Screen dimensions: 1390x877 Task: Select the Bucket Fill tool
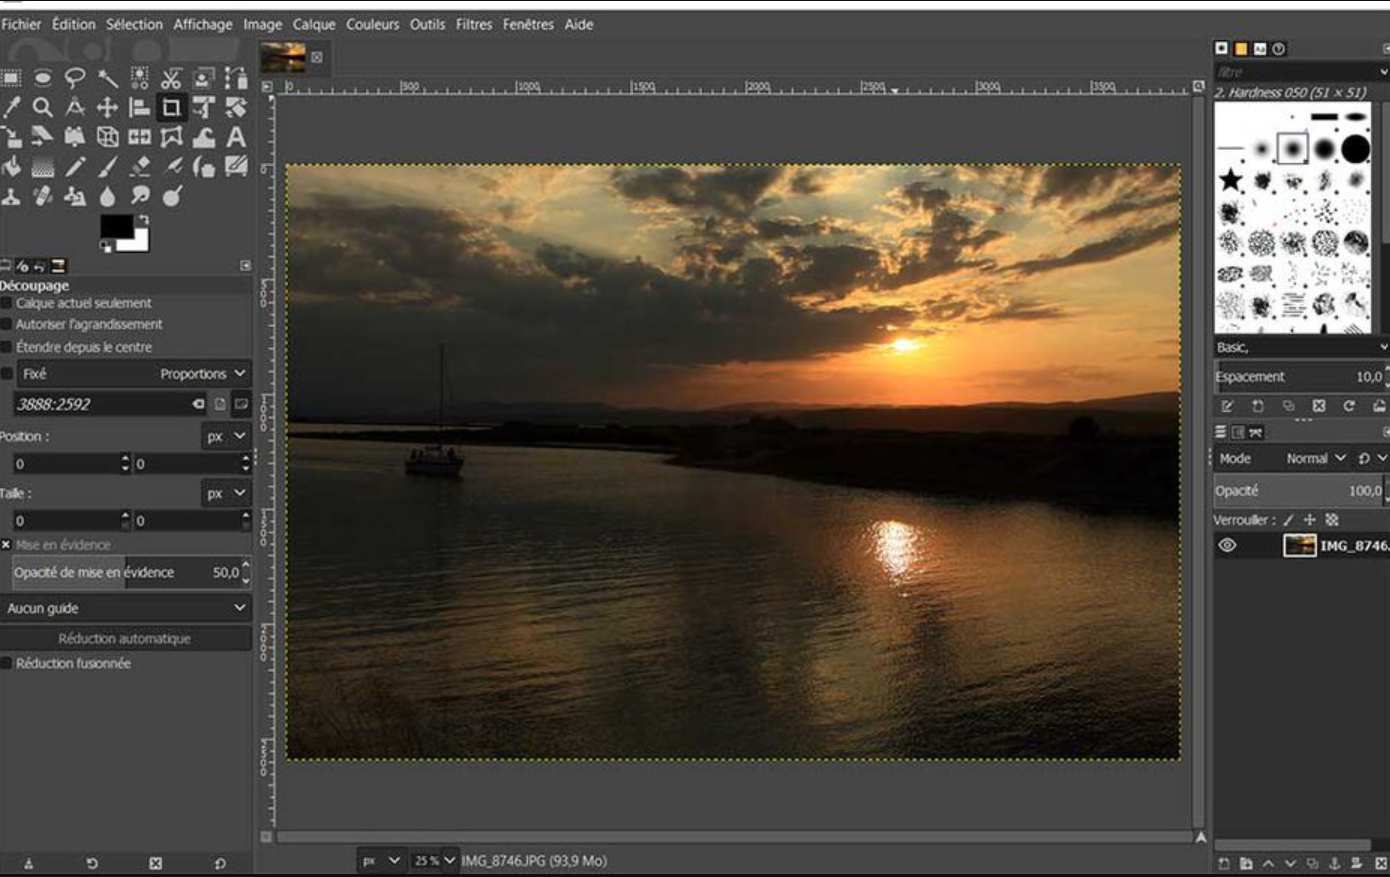[x=11, y=166]
